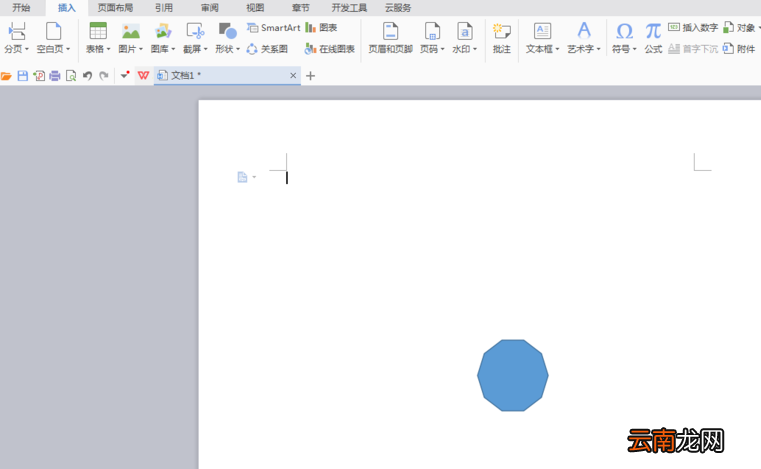Viewport: 761px width, 469px height.
Task: Expand the 水印 dropdown arrow
Action: pos(475,49)
